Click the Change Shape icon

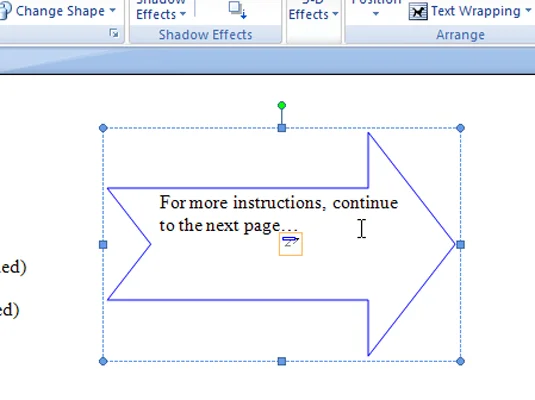point(5,11)
